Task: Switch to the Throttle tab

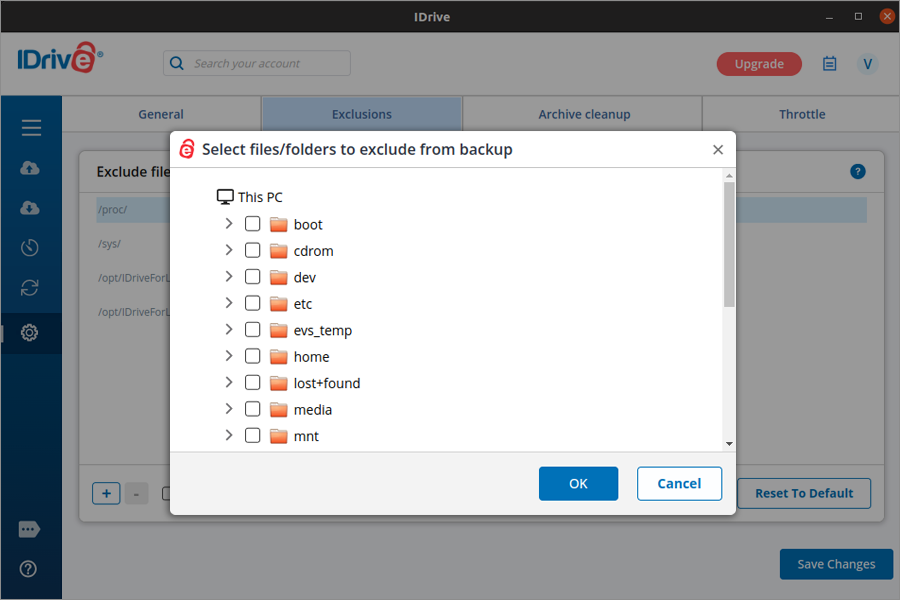Action: coord(802,114)
